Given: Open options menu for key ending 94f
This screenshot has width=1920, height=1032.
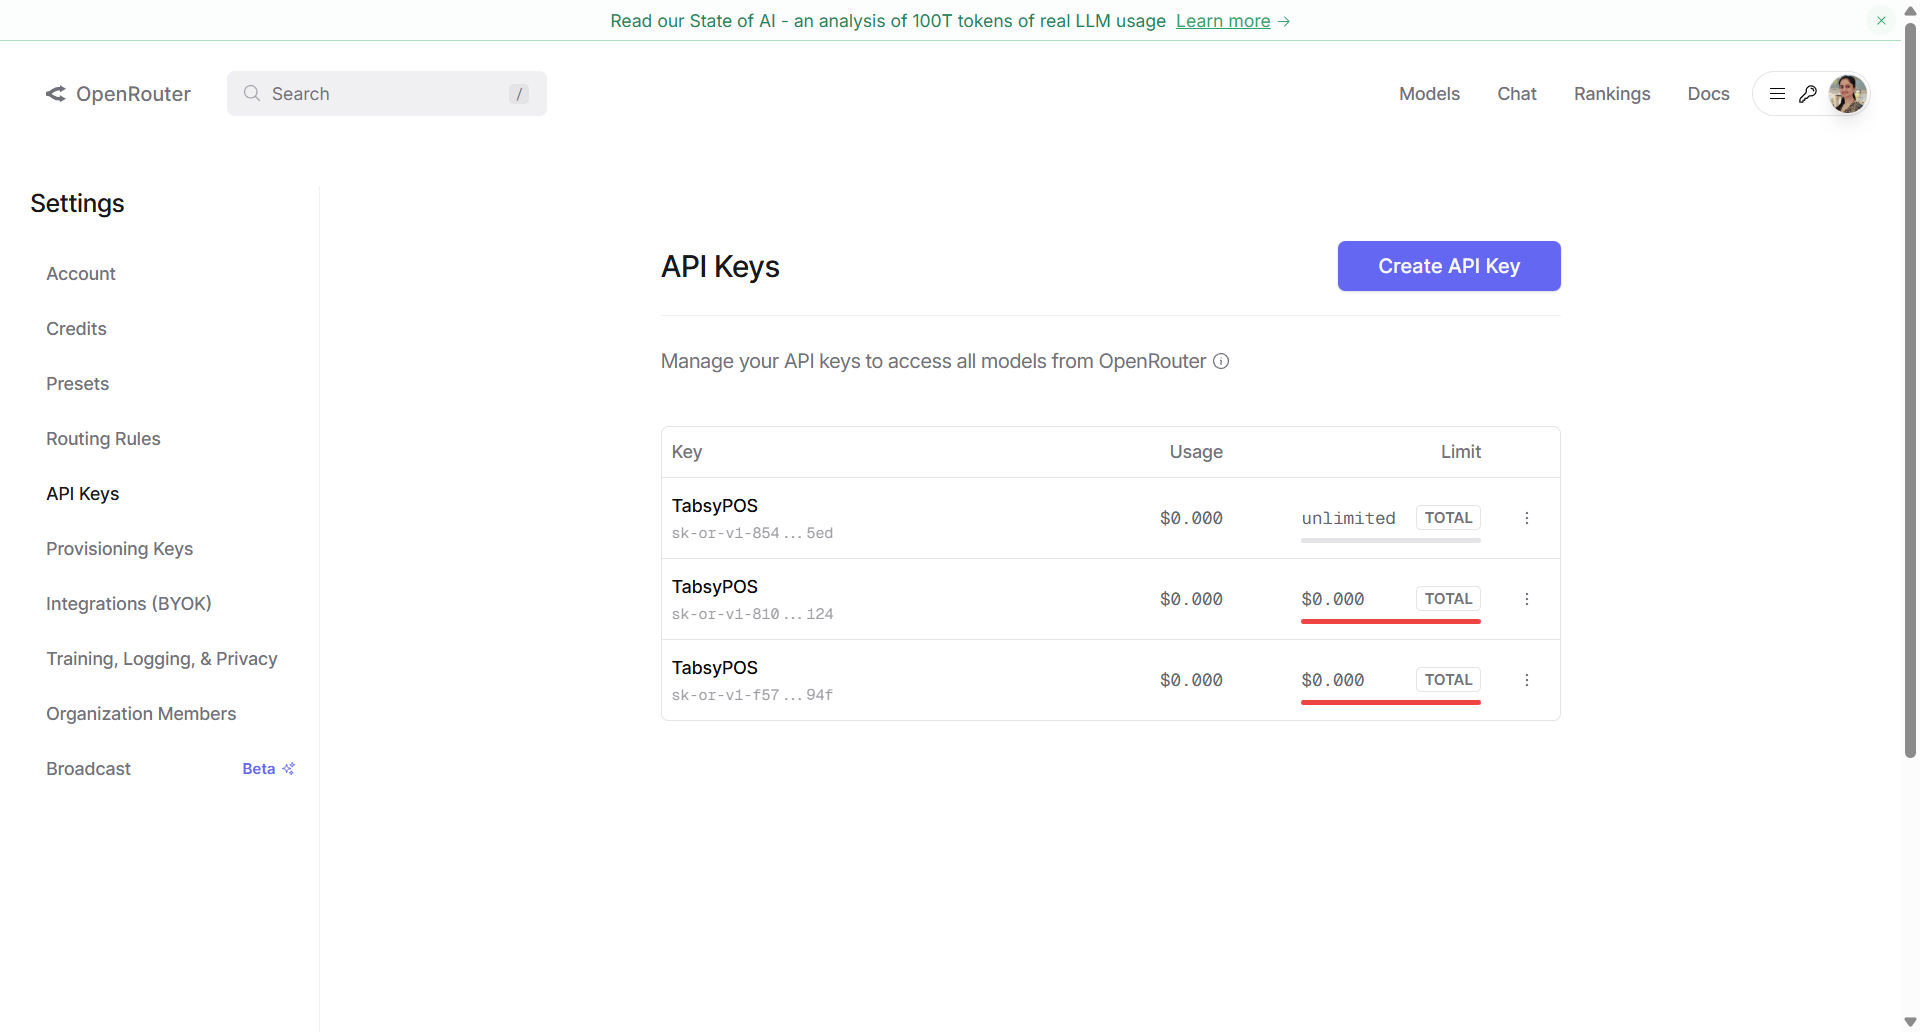Looking at the screenshot, I should pyautogui.click(x=1527, y=680).
